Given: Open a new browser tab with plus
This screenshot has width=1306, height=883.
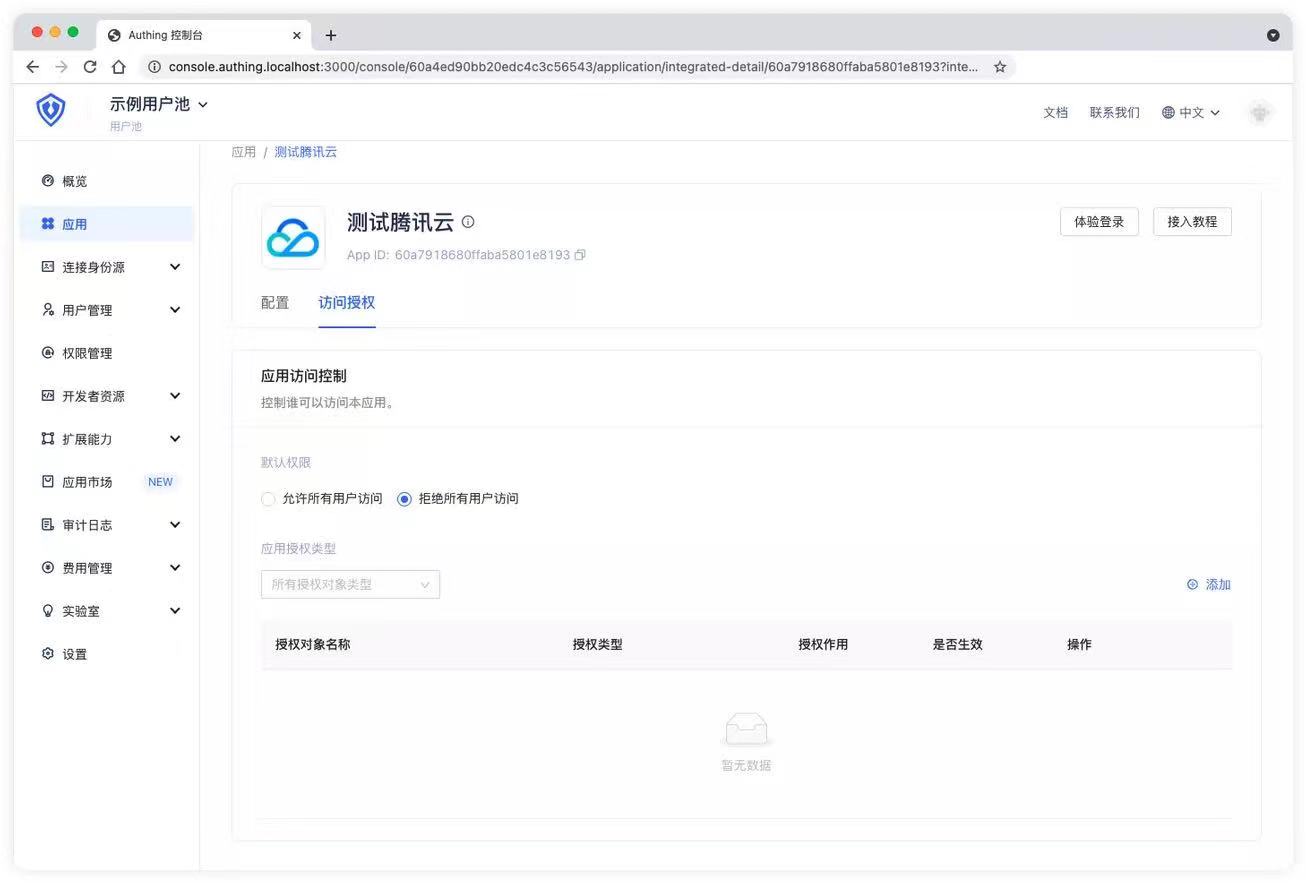Looking at the screenshot, I should click(331, 35).
